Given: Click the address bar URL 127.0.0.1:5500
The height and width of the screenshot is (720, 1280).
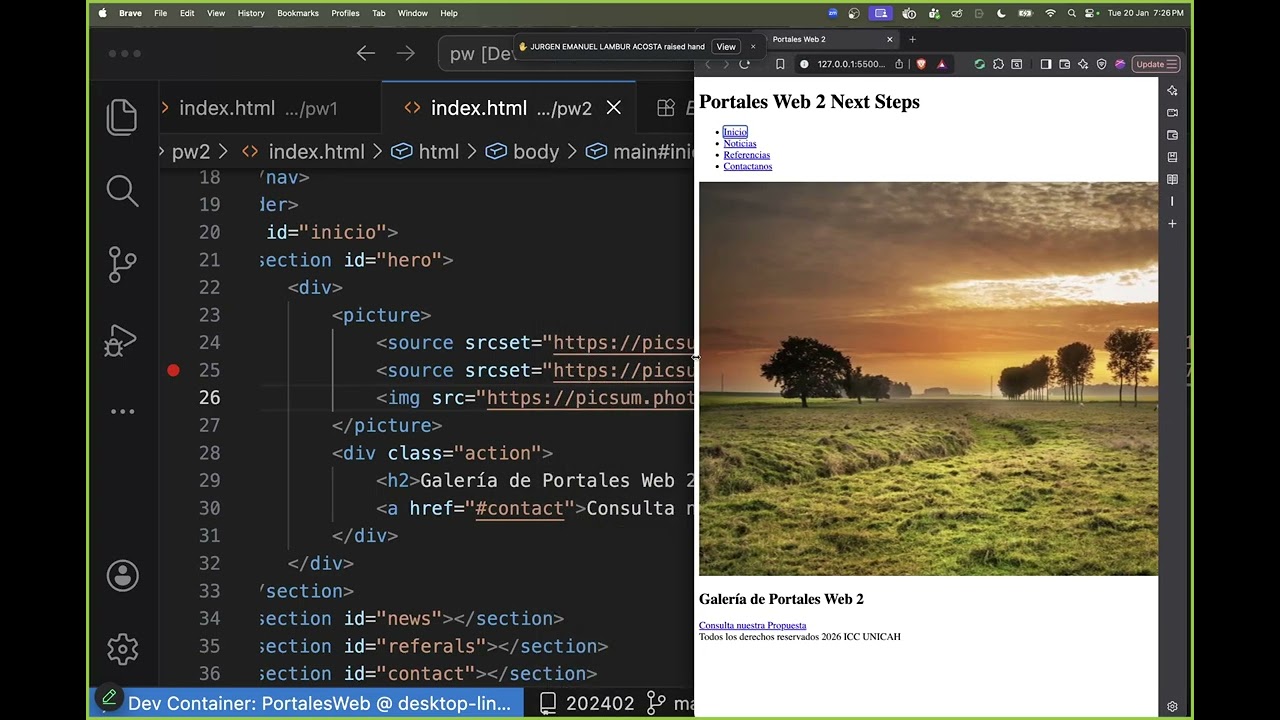Looking at the screenshot, I should tap(851, 64).
